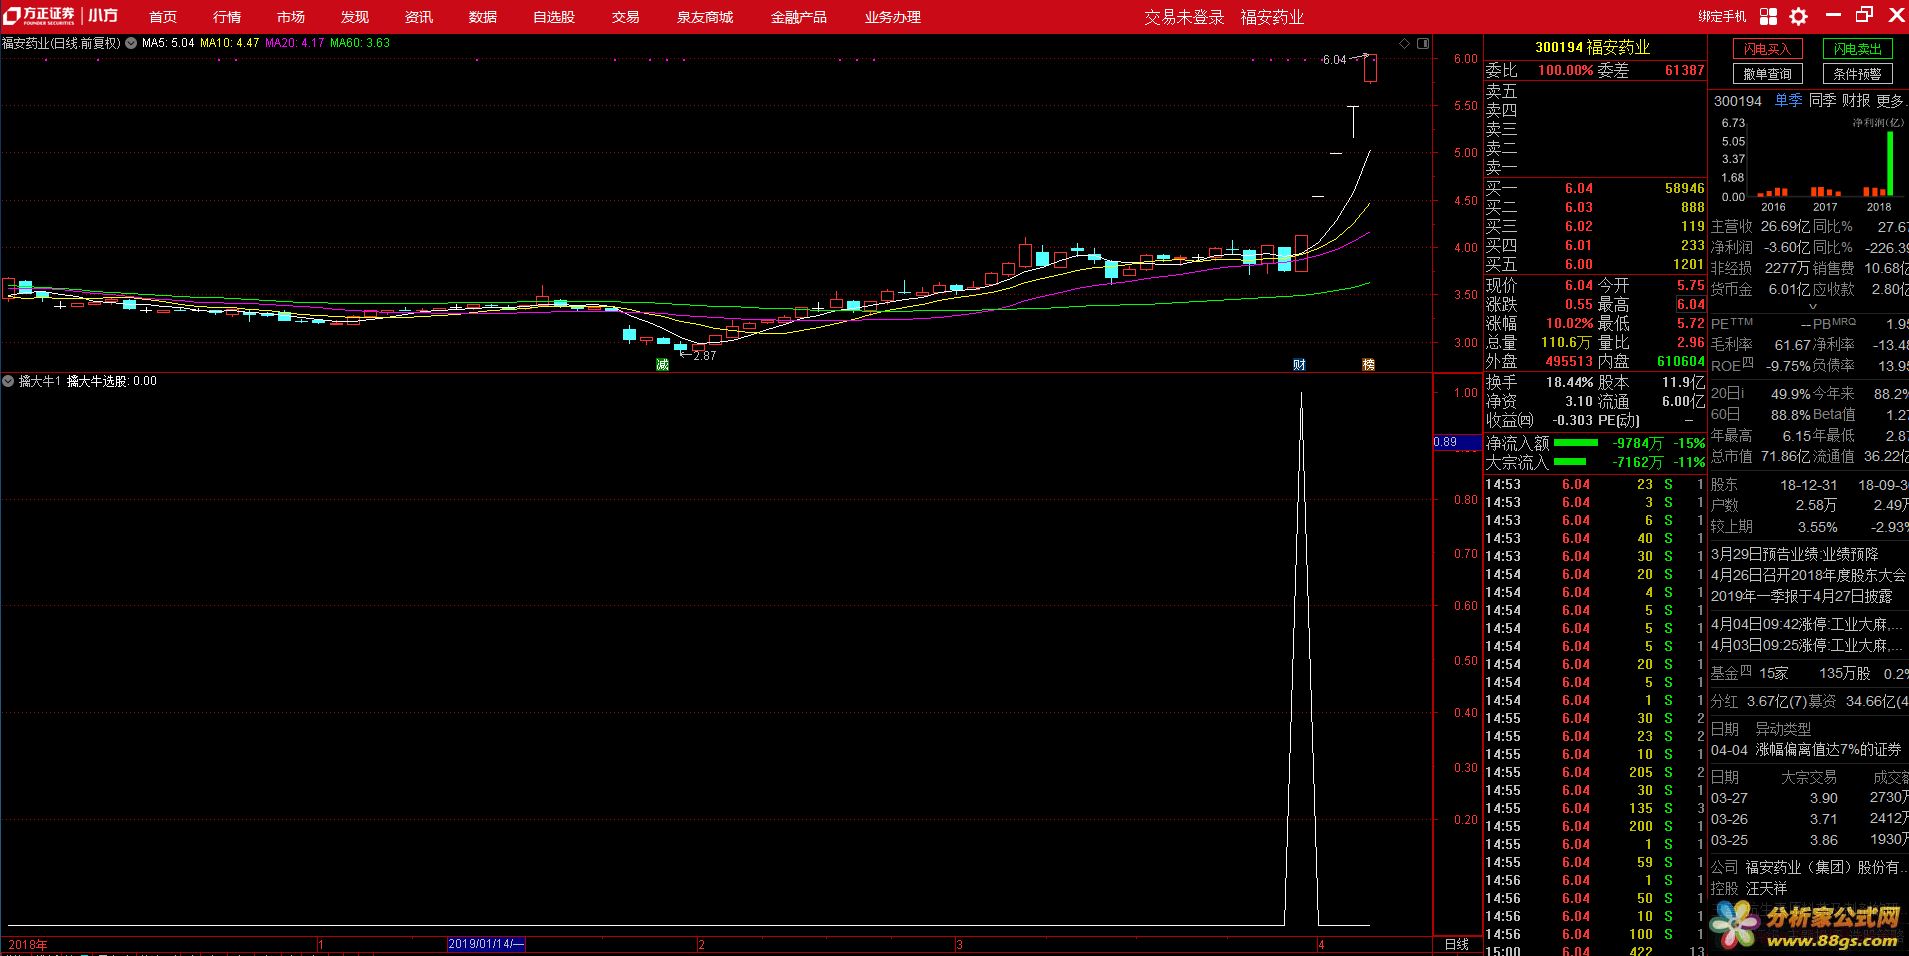
Task: Click the Founder Securities logo
Action: (40, 15)
